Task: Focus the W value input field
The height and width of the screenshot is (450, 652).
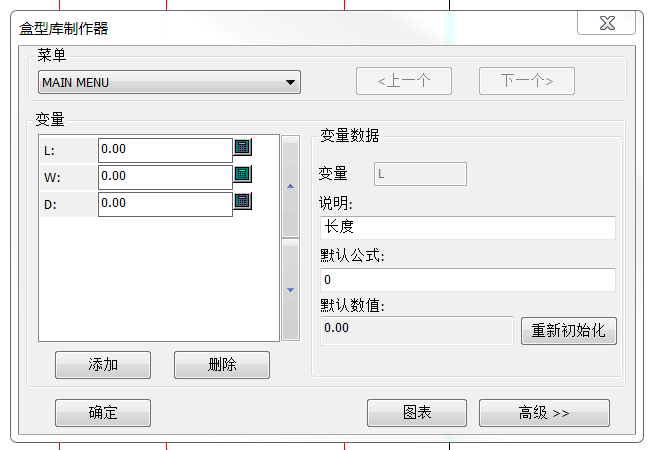Action: pos(165,176)
